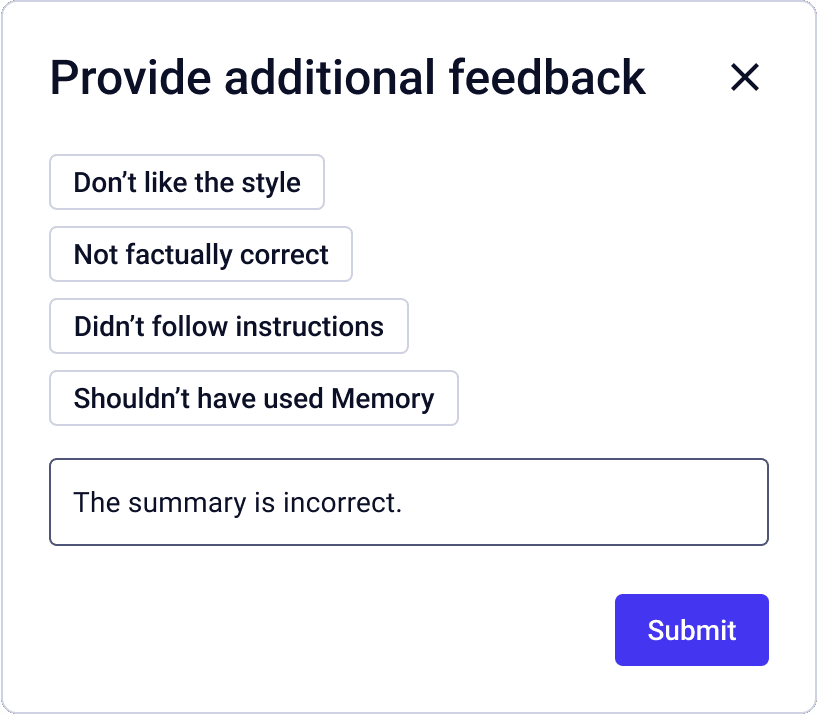Send the feedback with the blue Submit button

pyautogui.click(x=691, y=630)
